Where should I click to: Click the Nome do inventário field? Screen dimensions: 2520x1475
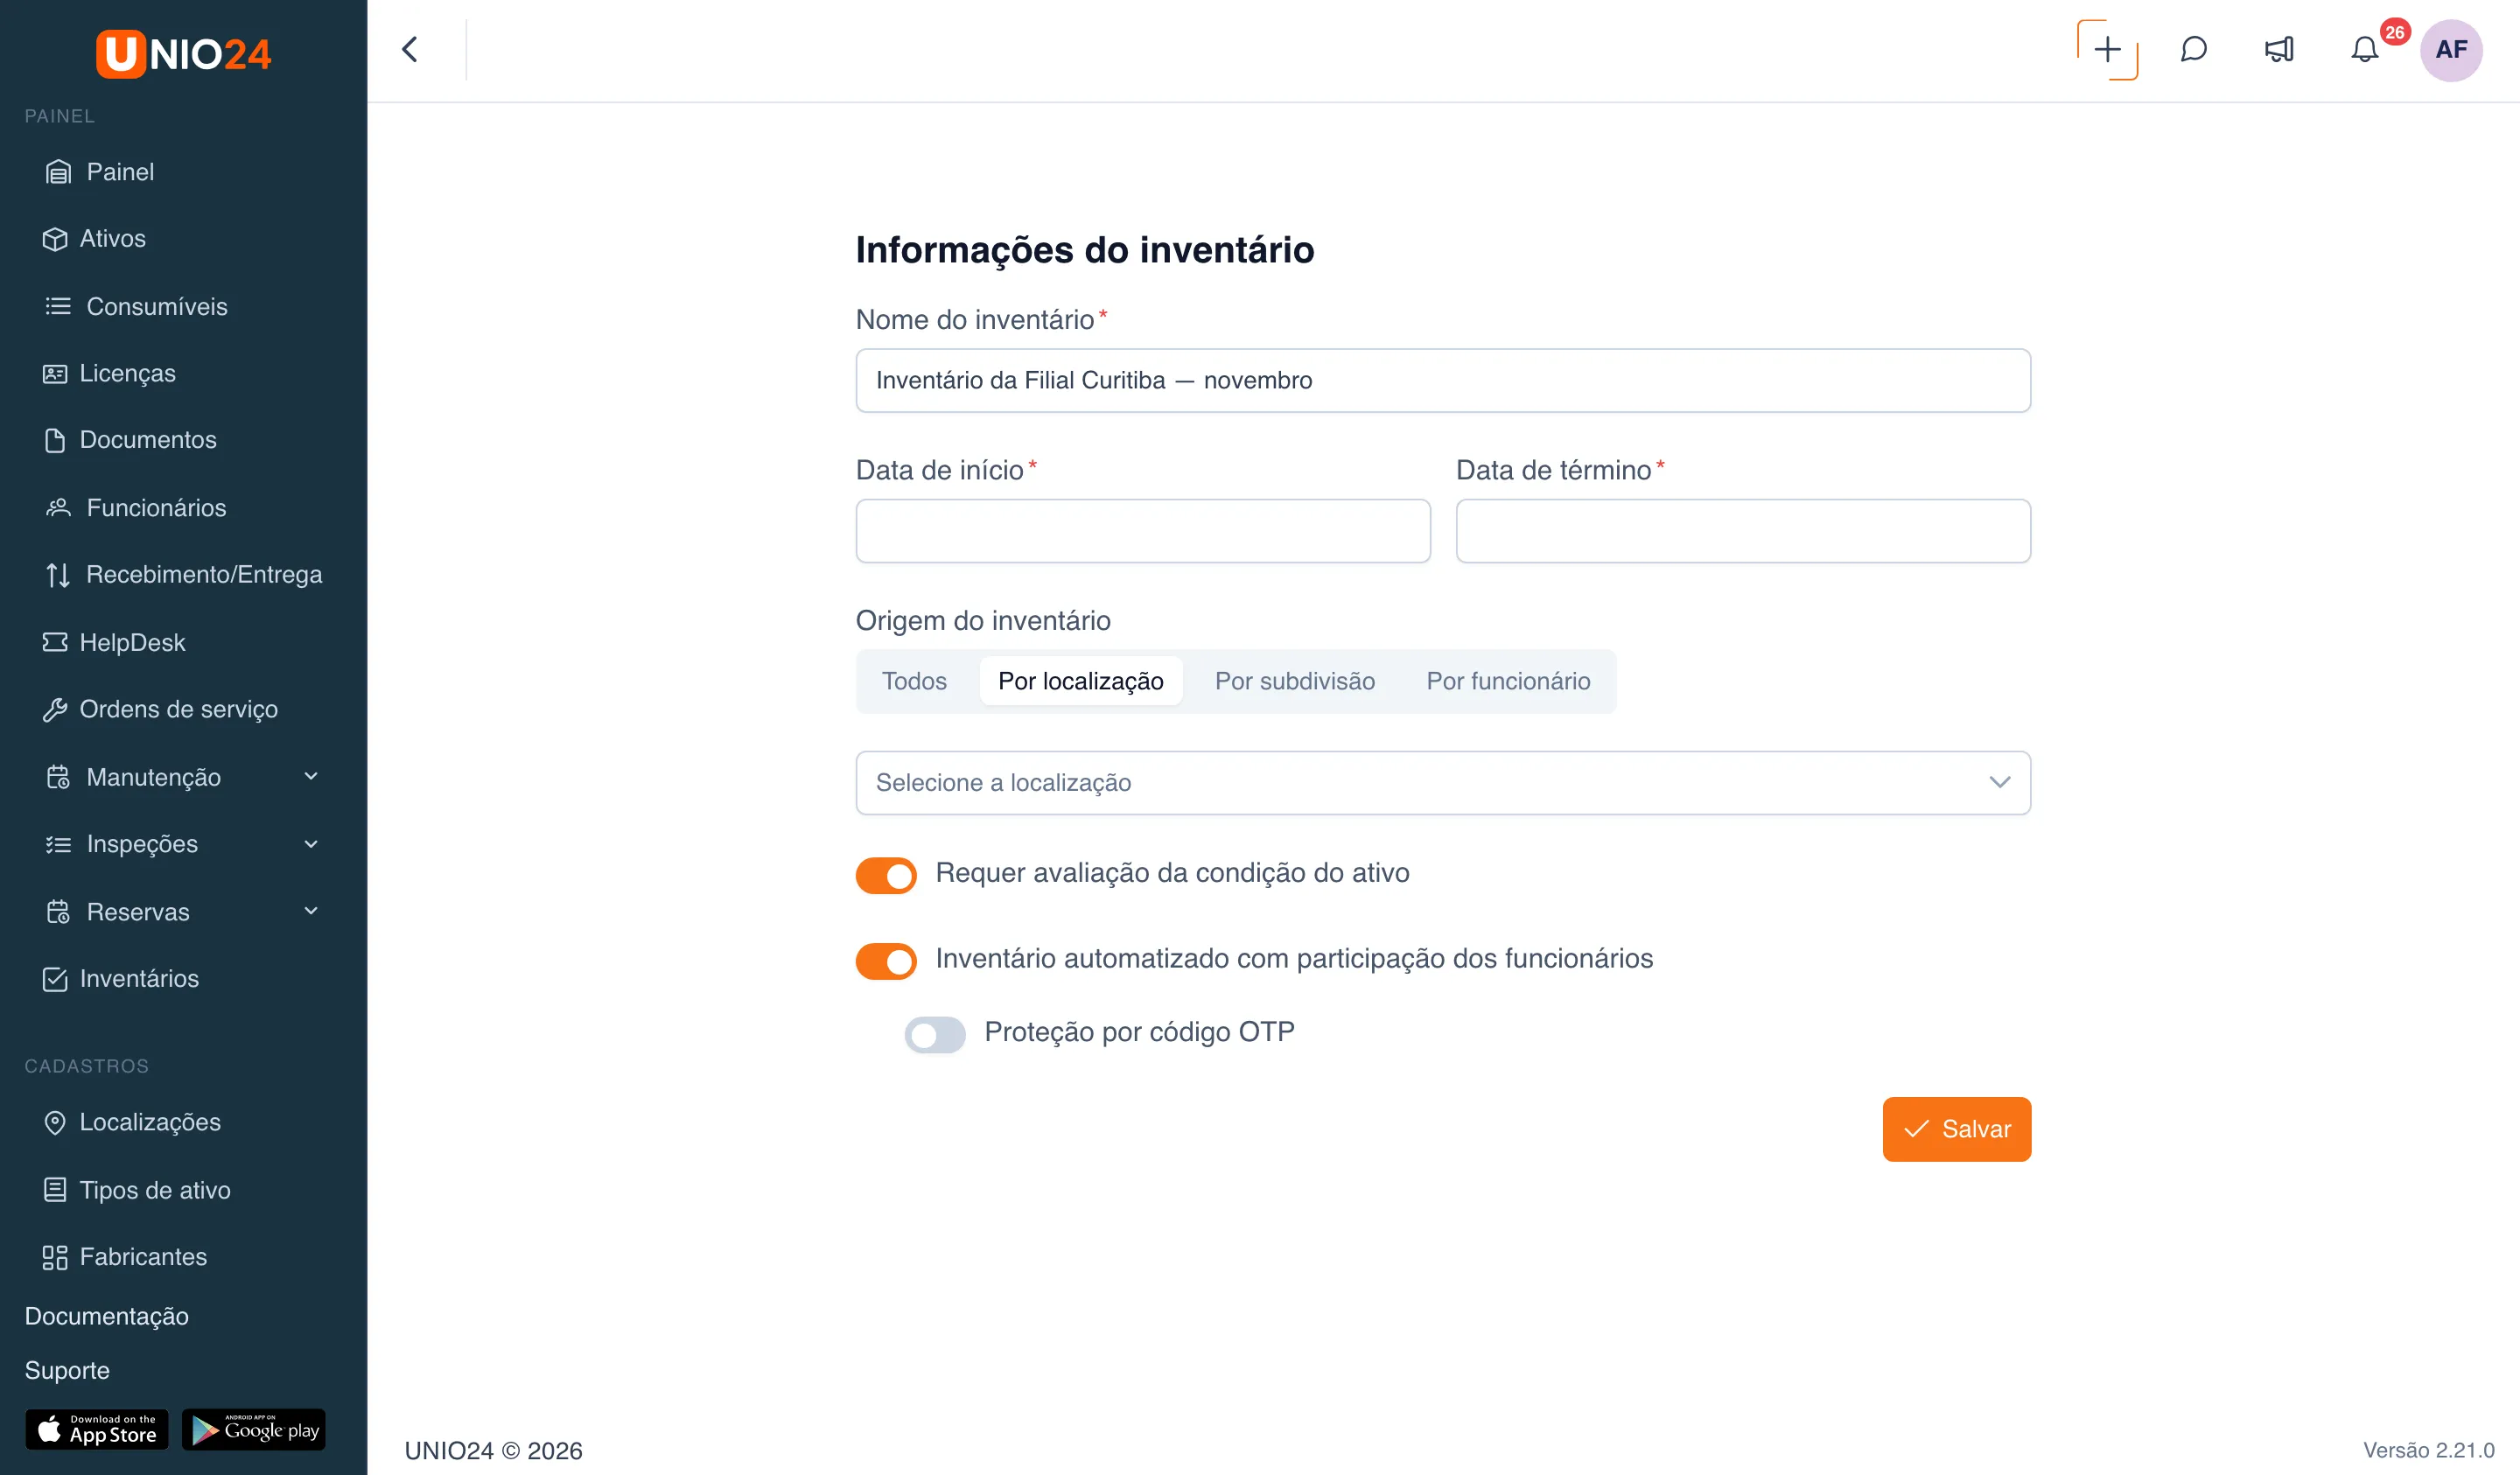click(x=1443, y=381)
